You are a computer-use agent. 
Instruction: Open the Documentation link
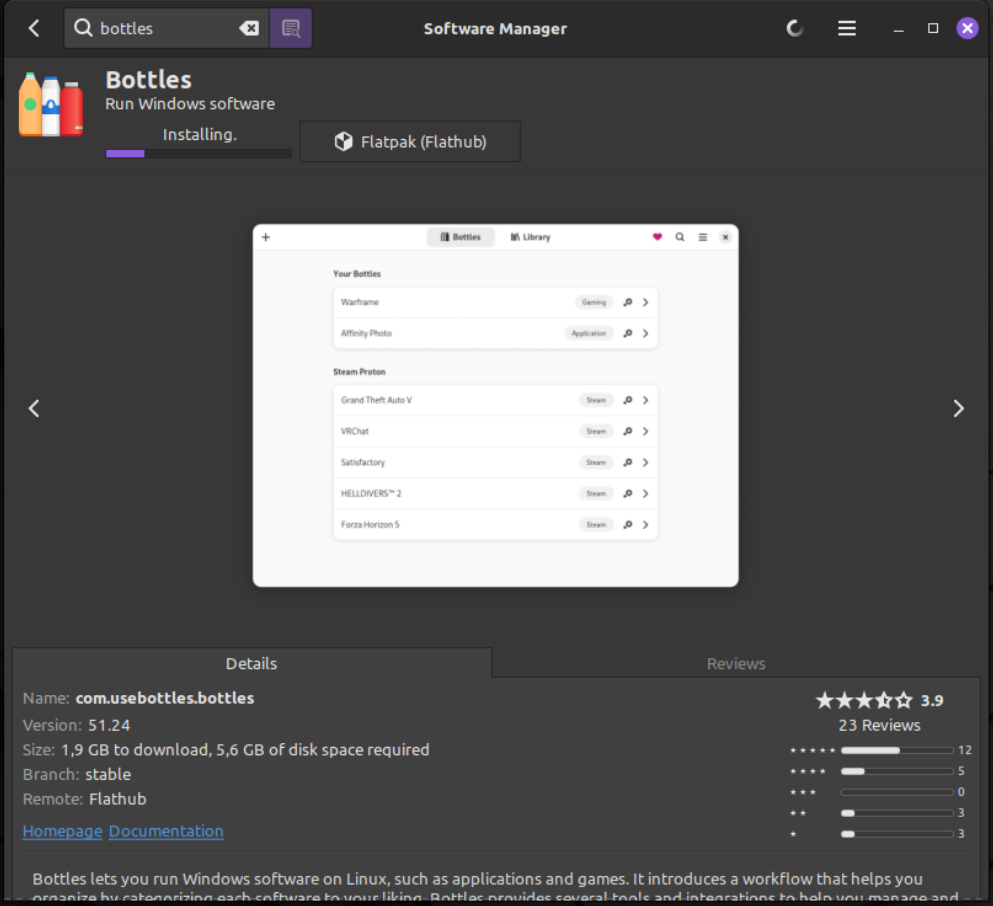(166, 831)
